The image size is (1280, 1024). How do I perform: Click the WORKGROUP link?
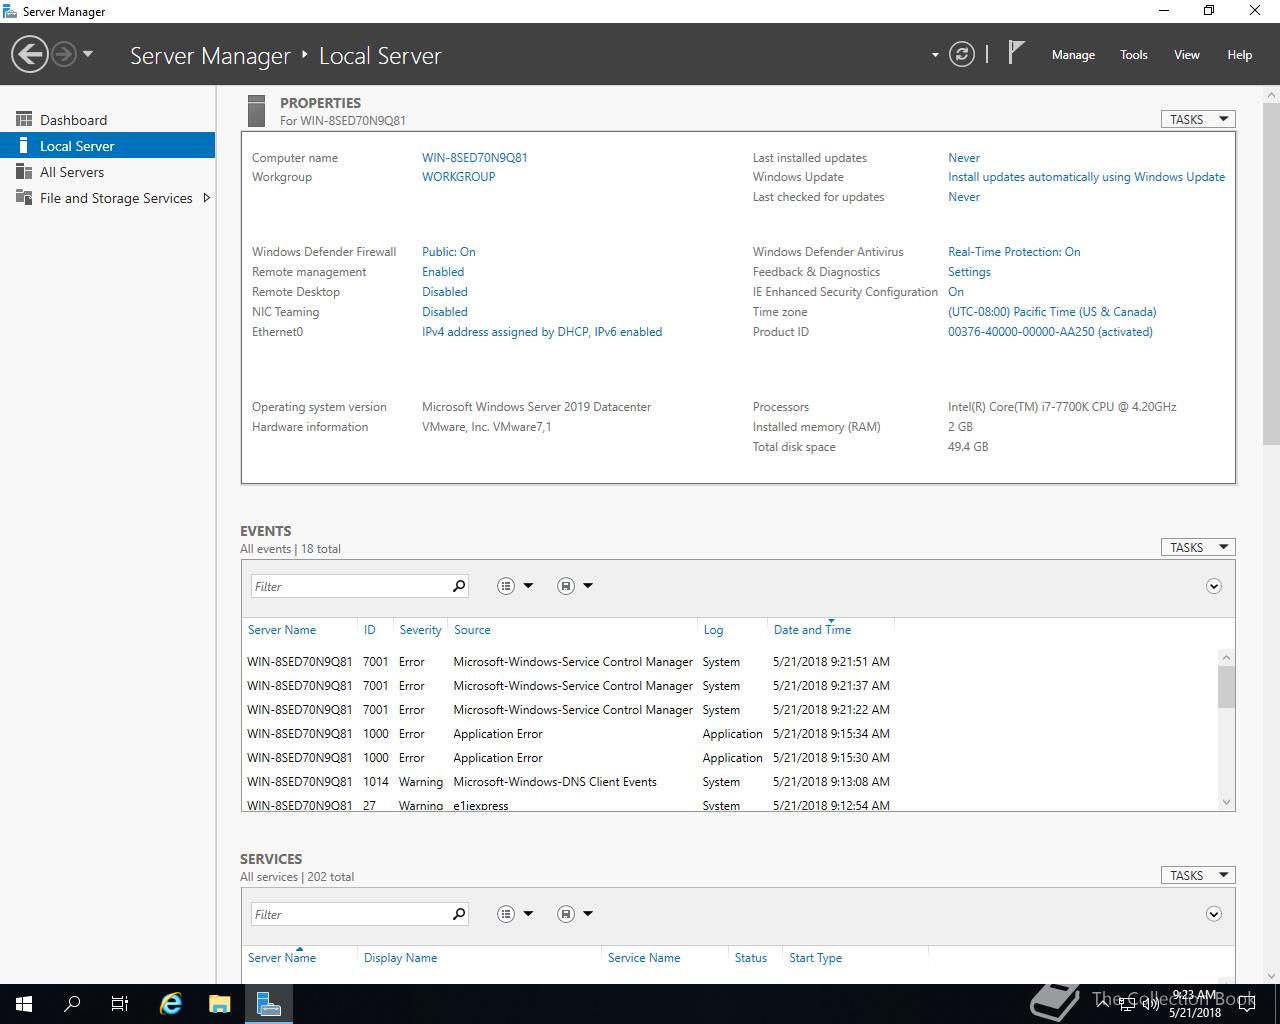click(x=459, y=177)
